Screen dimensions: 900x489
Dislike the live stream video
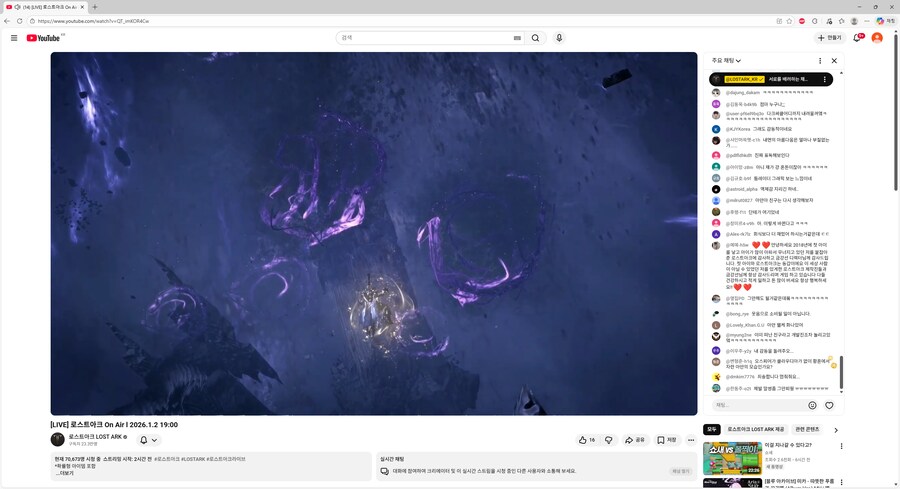coord(609,440)
